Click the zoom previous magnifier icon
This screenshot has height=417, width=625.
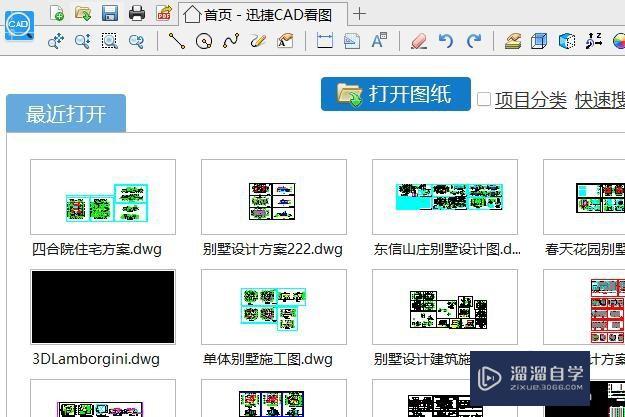(x=136, y=41)
